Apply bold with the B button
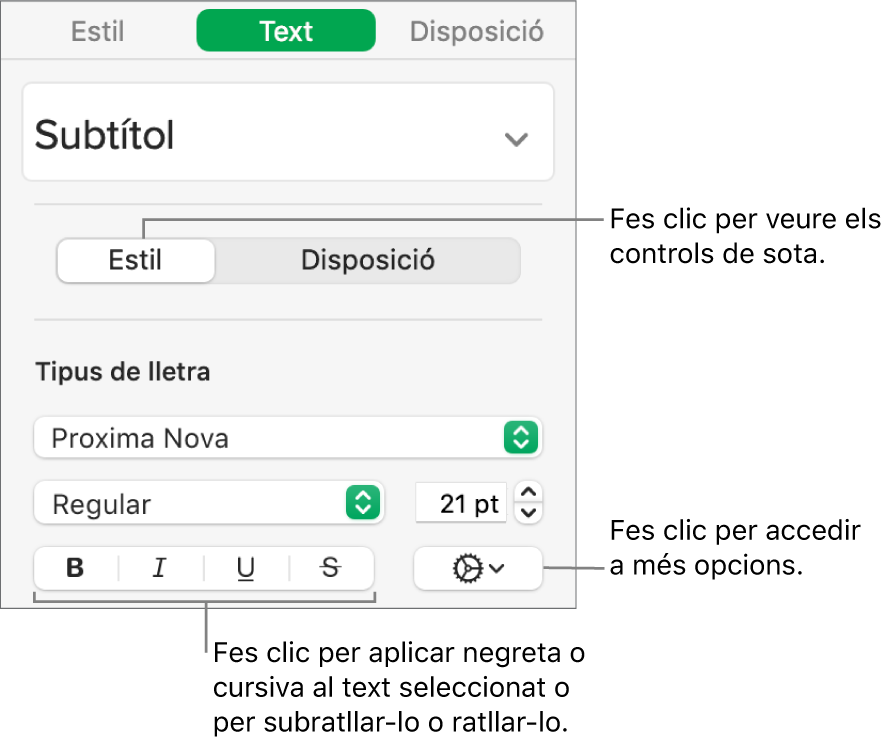The height and width of the screenshot is (750, 894). (76, 568)
